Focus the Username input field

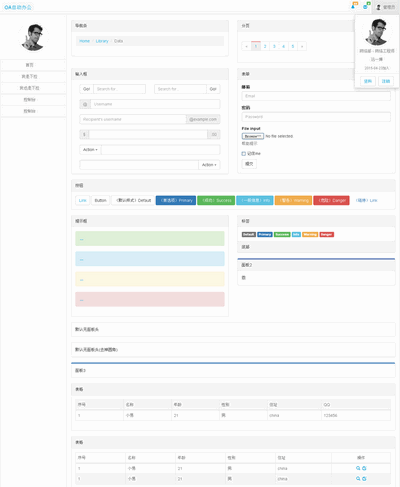pos(155,104)
